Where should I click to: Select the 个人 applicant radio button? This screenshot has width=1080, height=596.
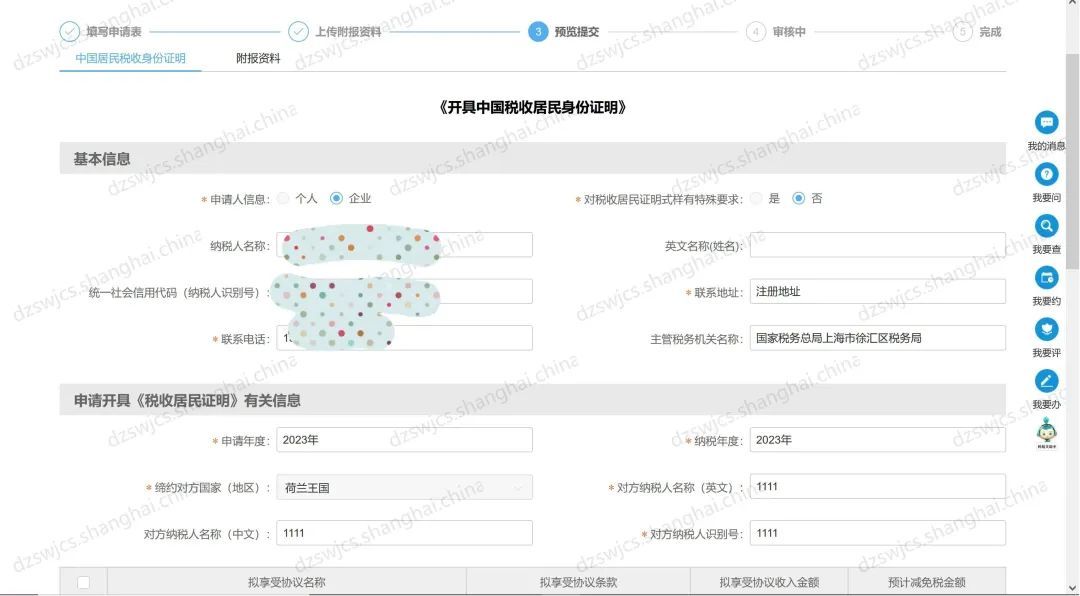283,198
